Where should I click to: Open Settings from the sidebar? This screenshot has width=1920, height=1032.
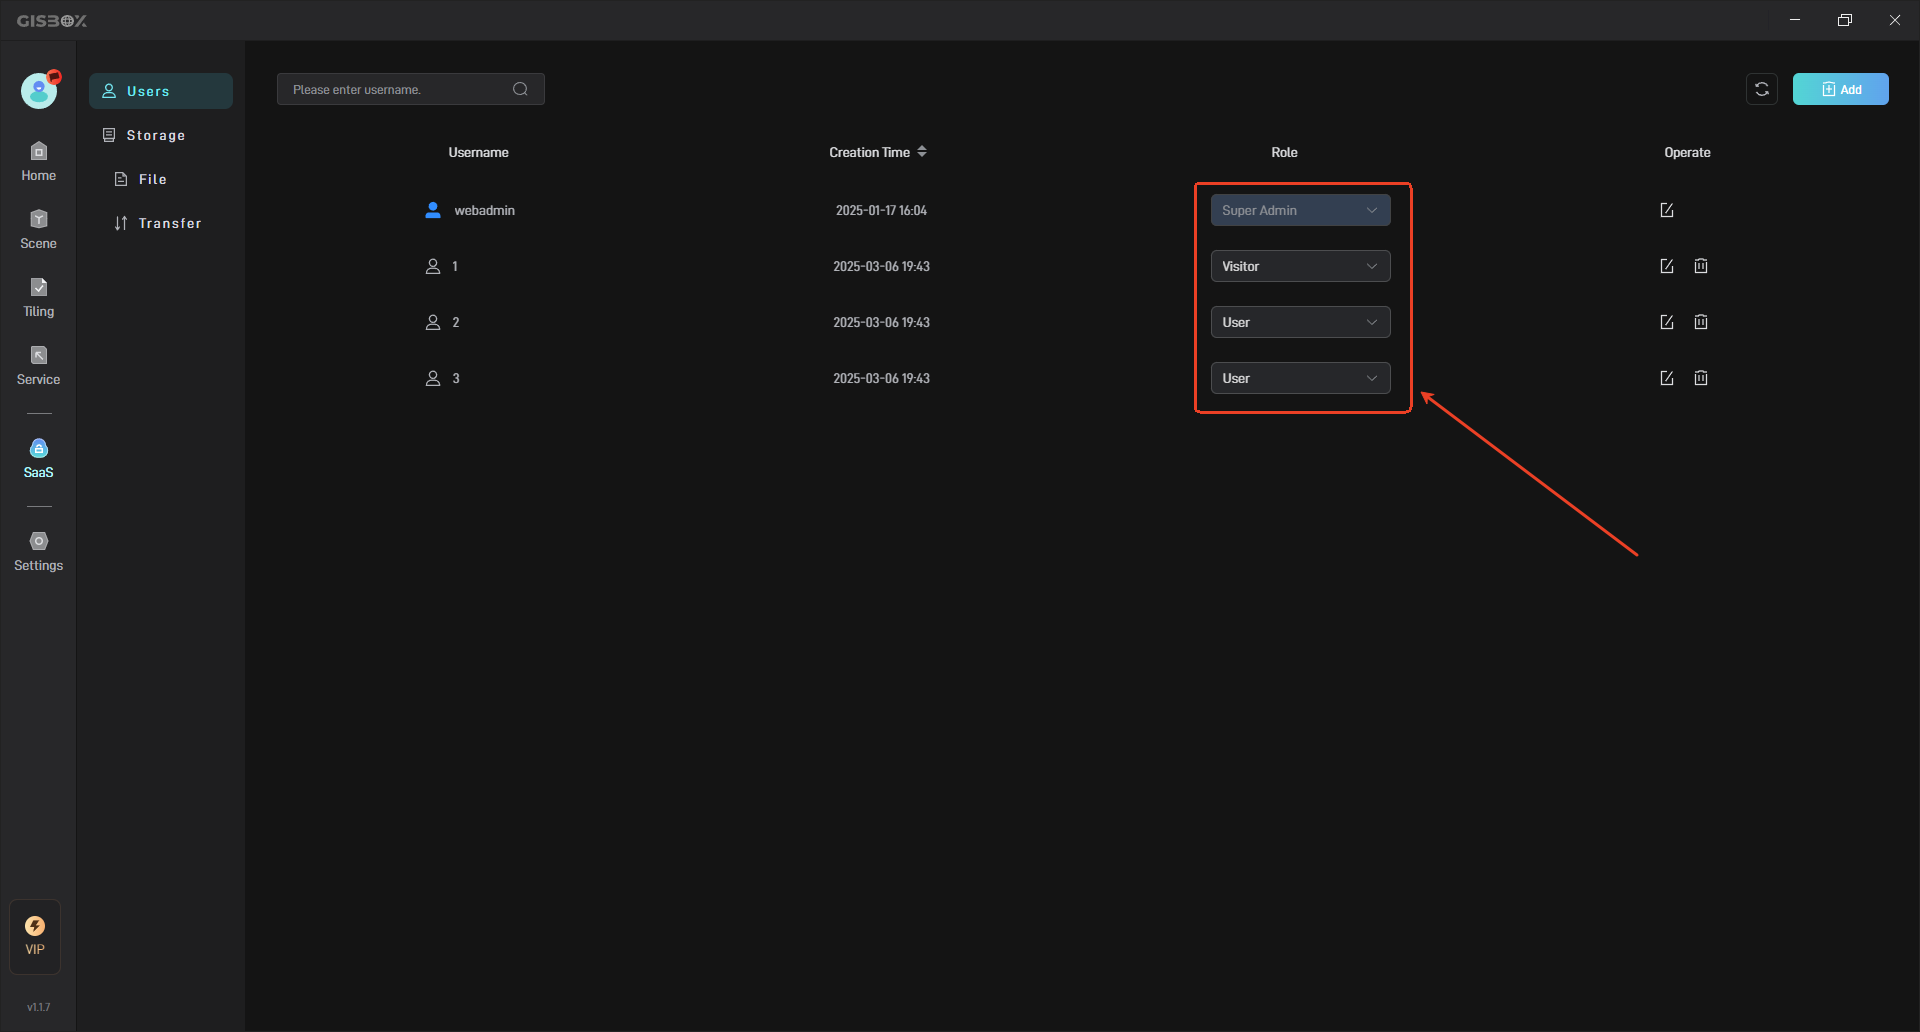pos(38,552)
